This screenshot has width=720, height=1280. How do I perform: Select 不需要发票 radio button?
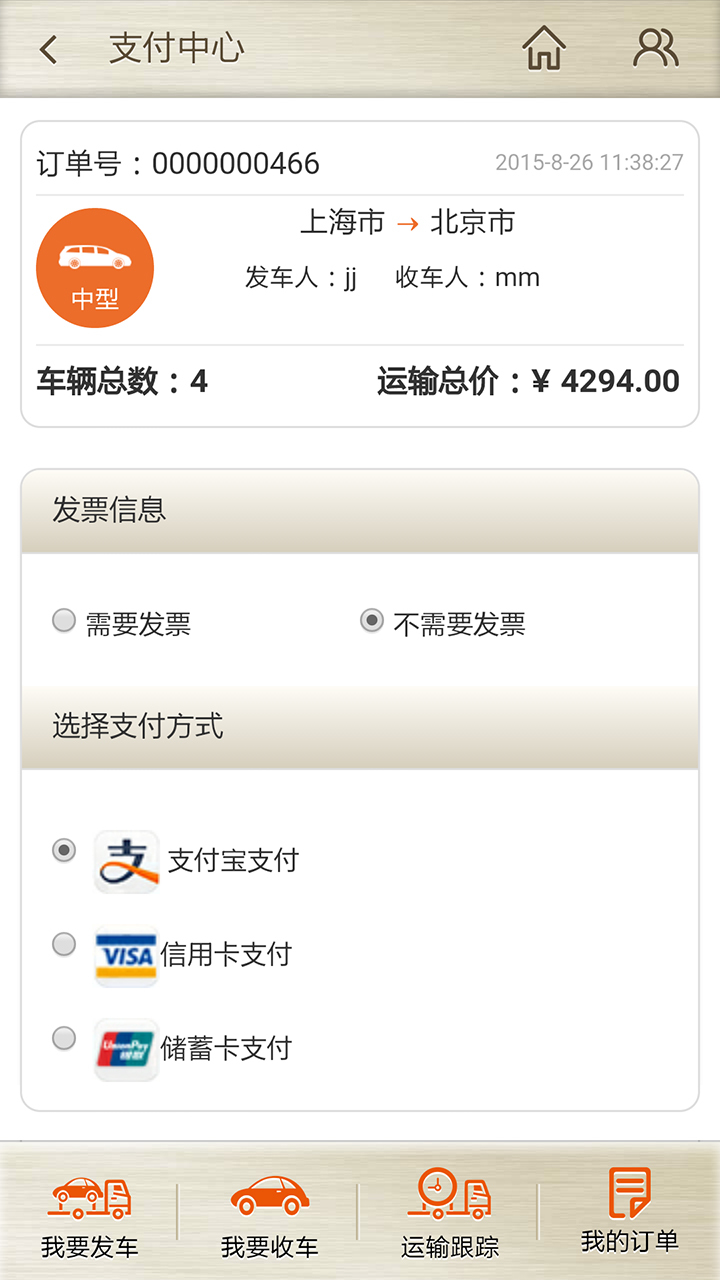pos(372,621)
